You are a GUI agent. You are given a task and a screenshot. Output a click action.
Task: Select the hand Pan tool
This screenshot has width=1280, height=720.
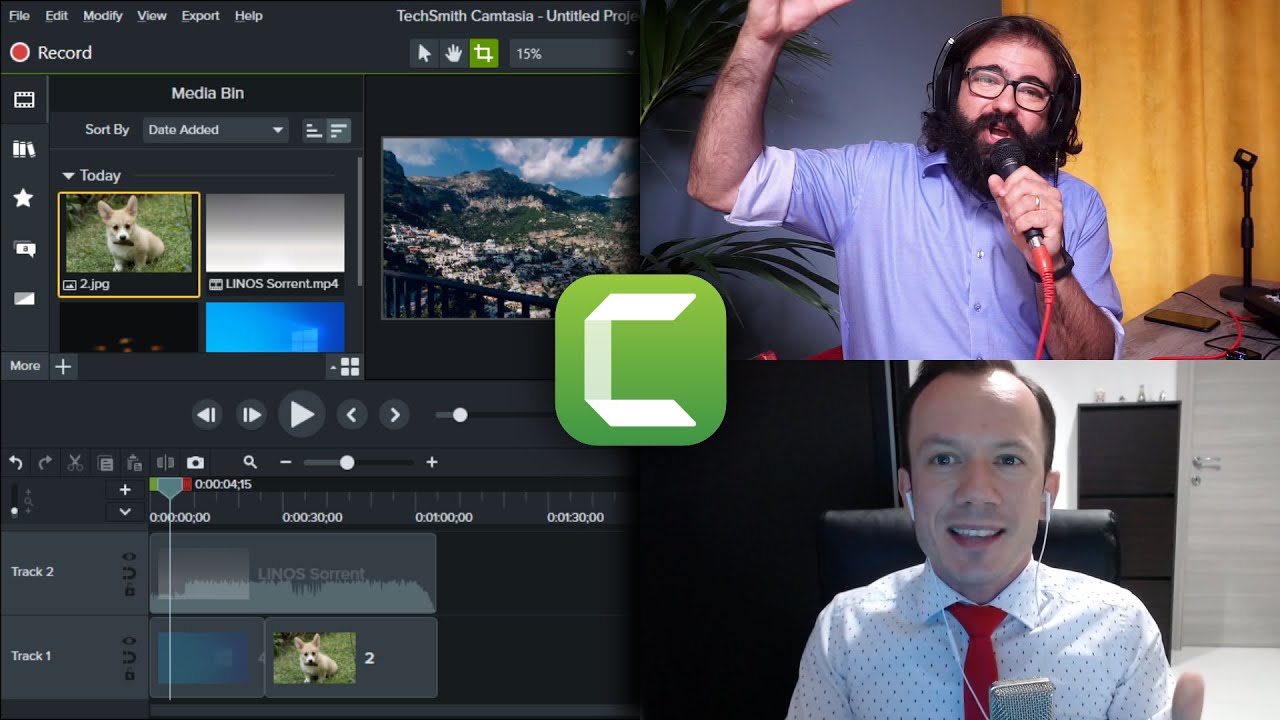[x=453, y=53]
